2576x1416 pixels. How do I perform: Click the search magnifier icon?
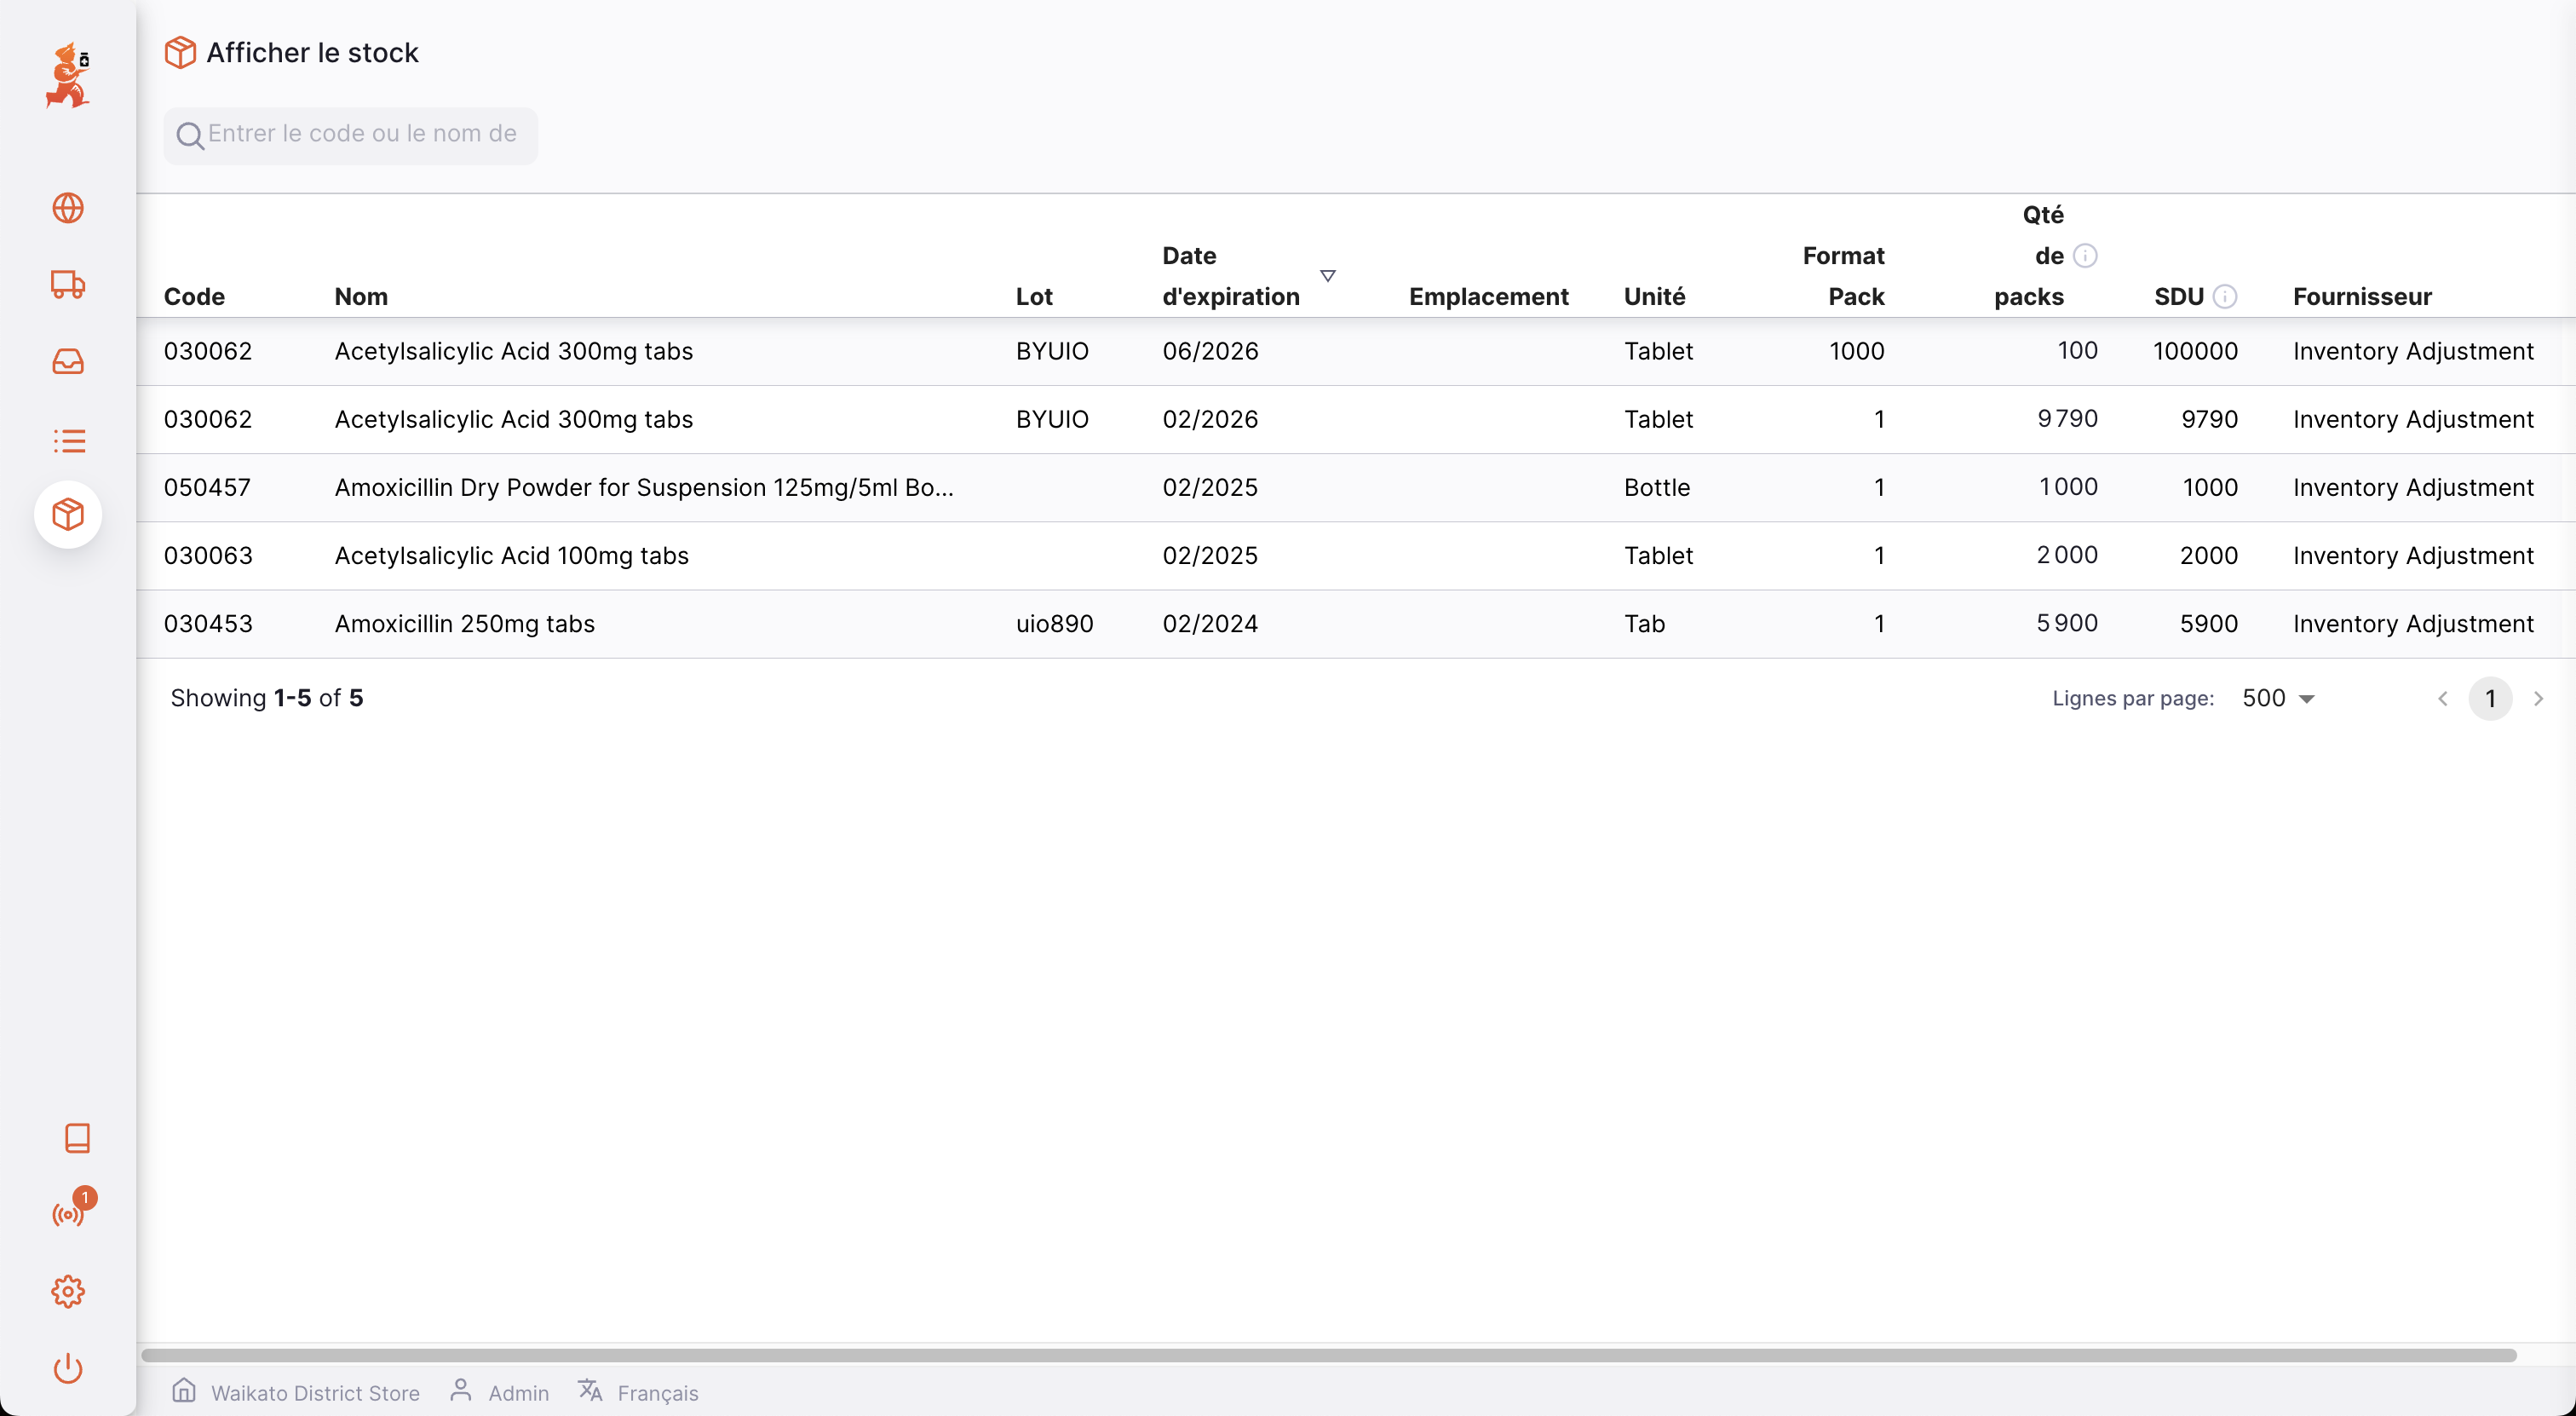(x=189, y=135)
